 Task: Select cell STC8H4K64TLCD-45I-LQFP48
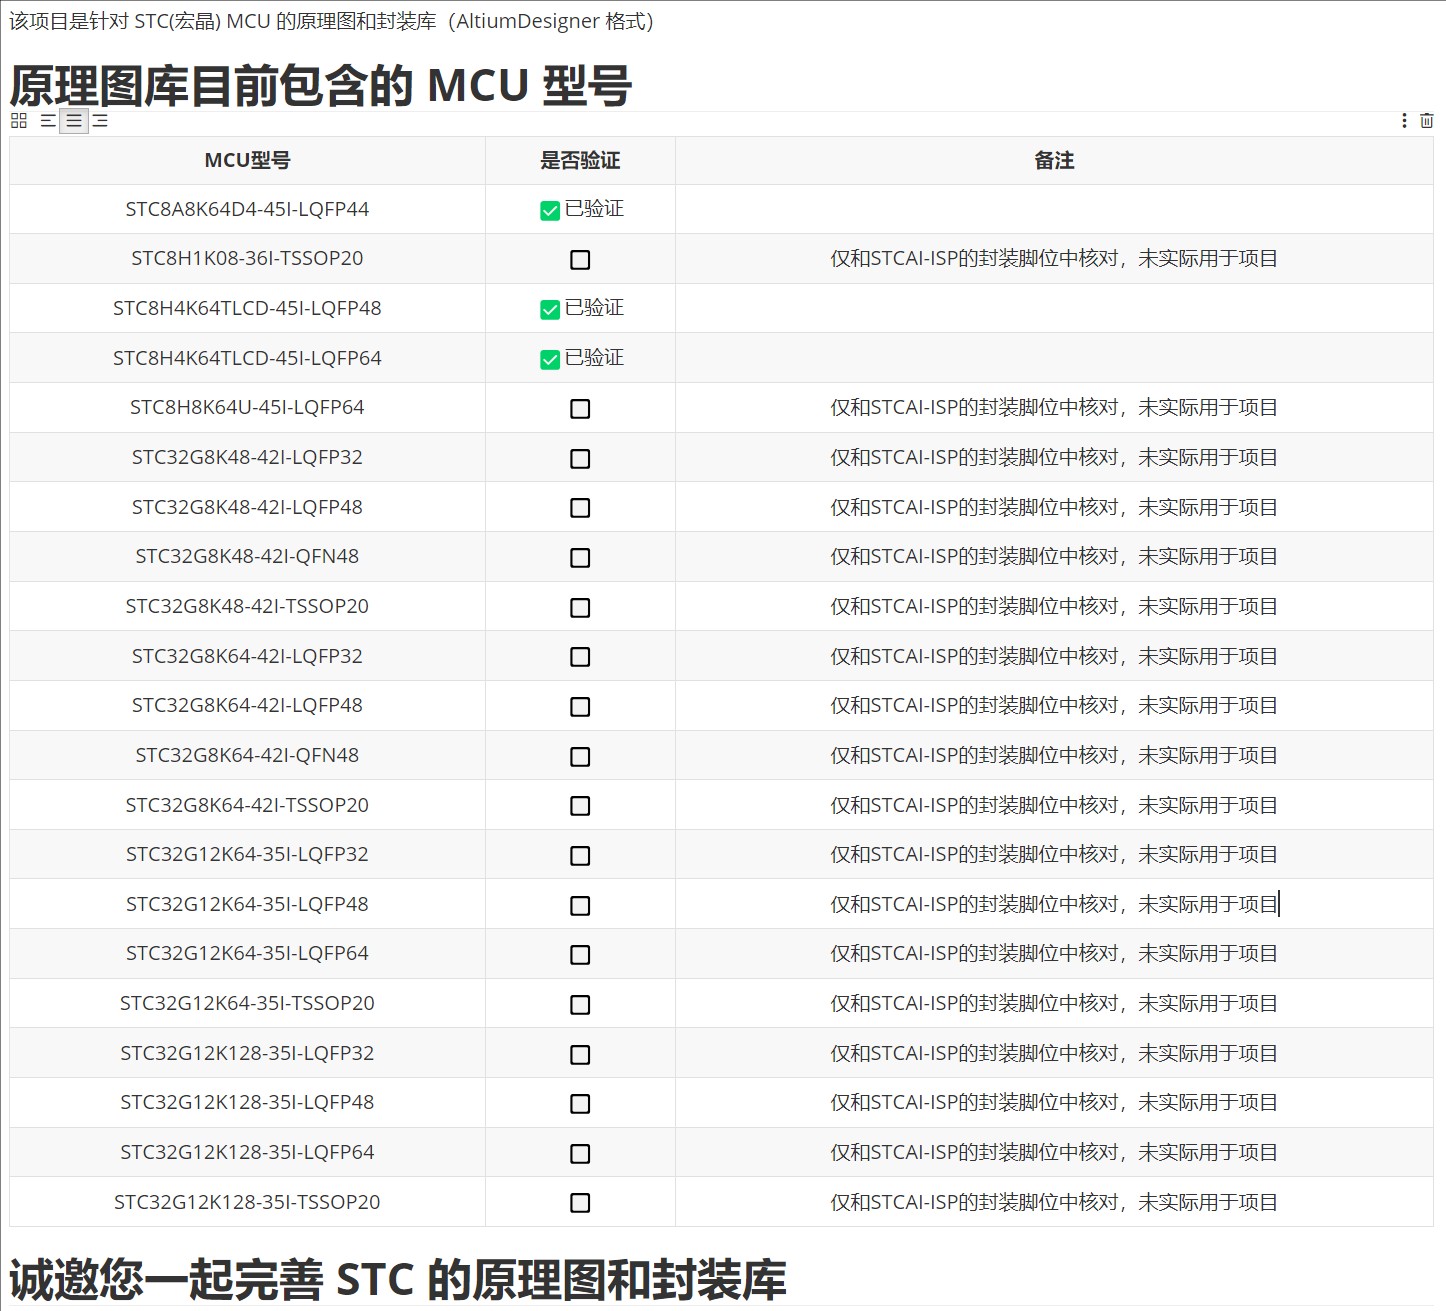click(x=247, y=308)
